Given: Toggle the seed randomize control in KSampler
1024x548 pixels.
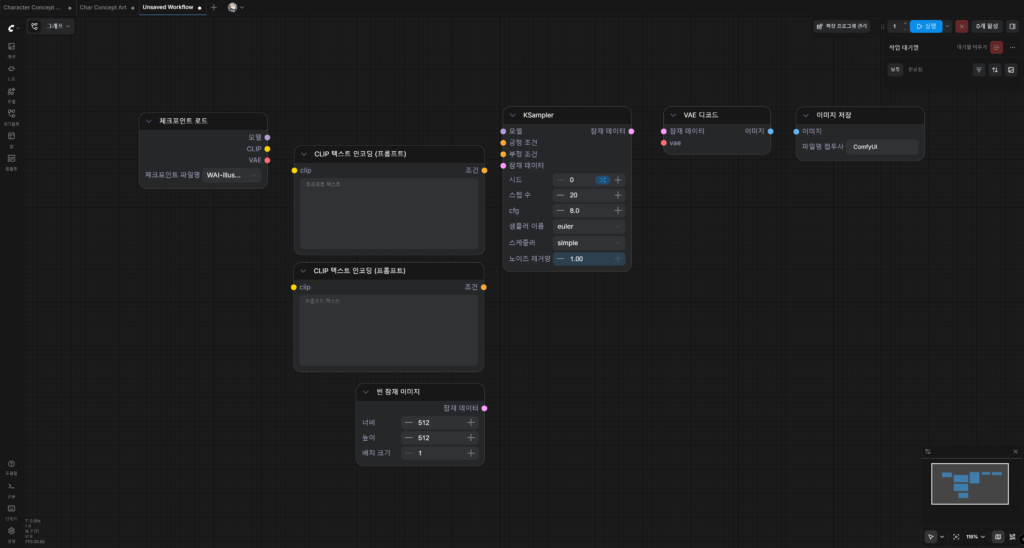Looking at the screenshot, I should tap(602, 180).
